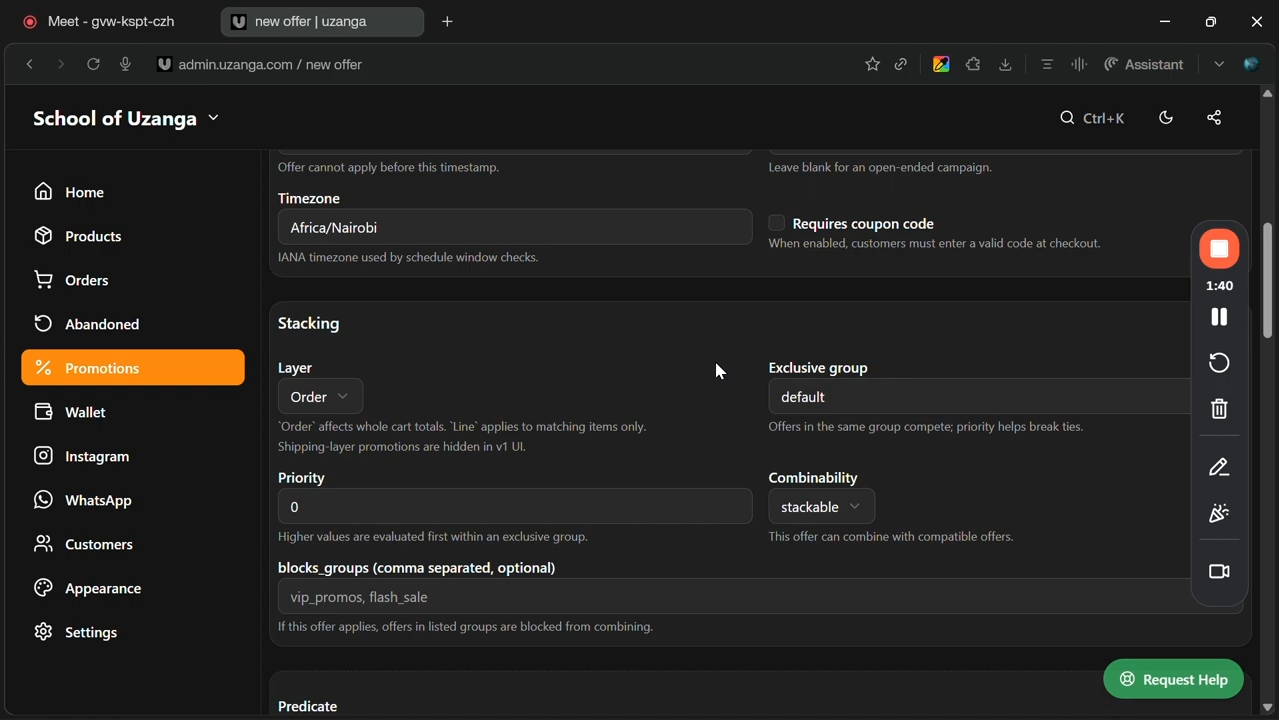Expand the toolbar chevron dropdown
This screenshot has width=1279, height=720.
[1219, 64]
